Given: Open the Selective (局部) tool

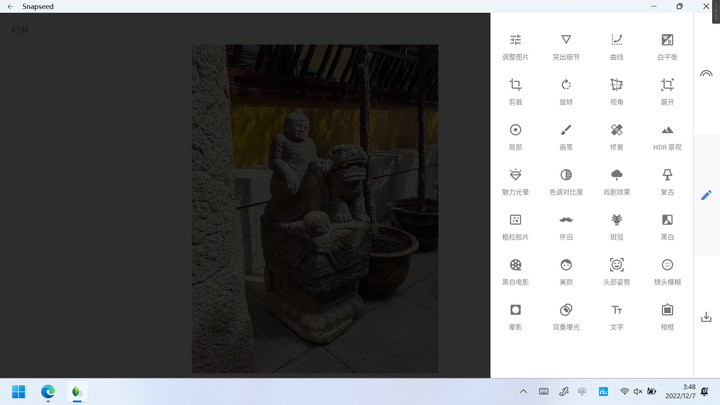Looking at the screenshot, I should coord(515,136).
